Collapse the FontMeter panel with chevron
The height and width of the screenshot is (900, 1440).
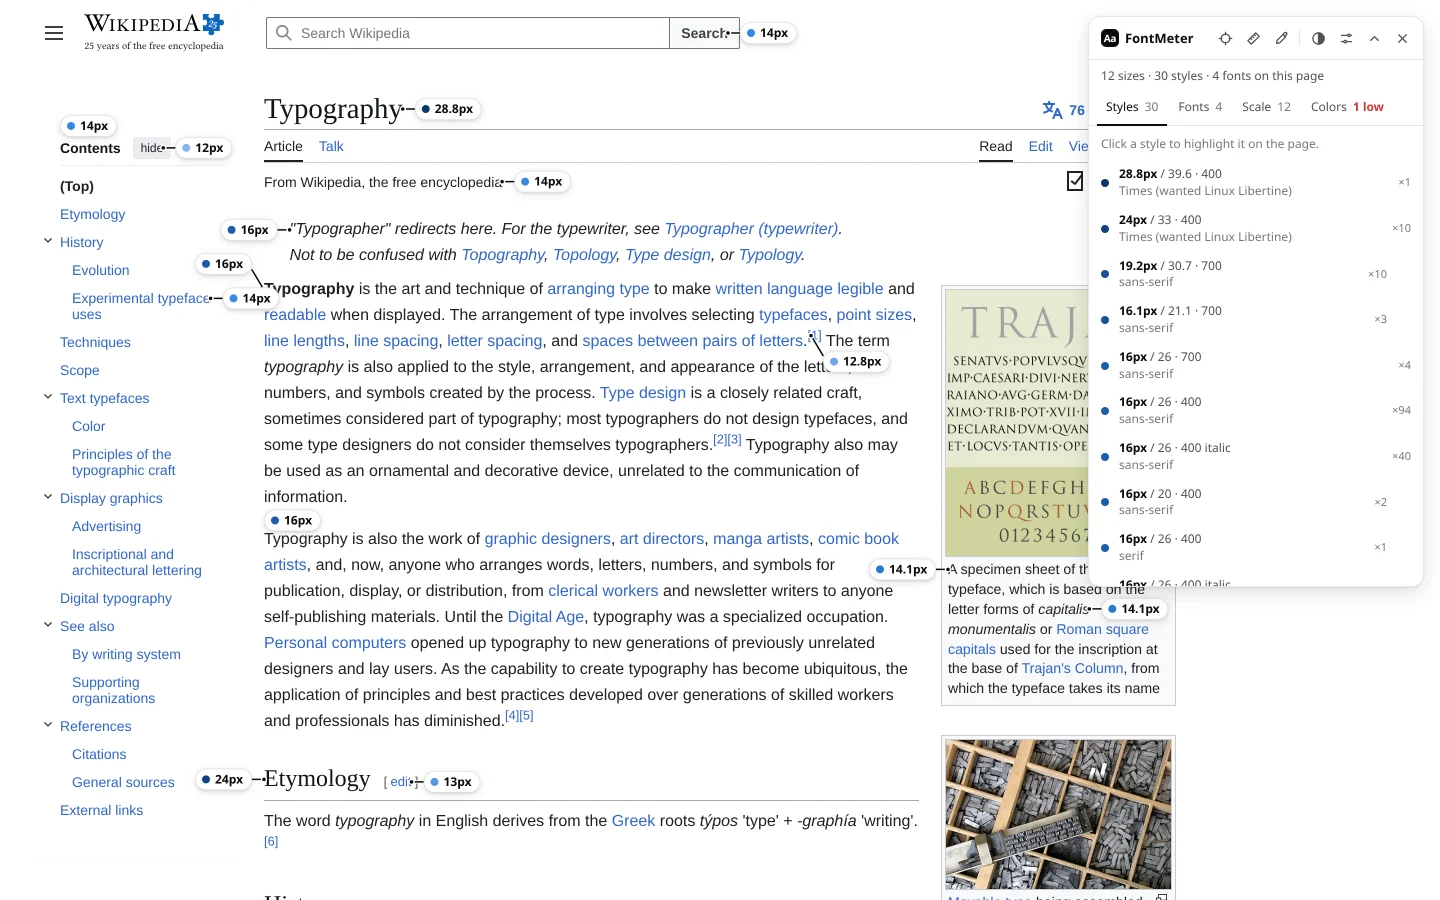click(1374, 38)
